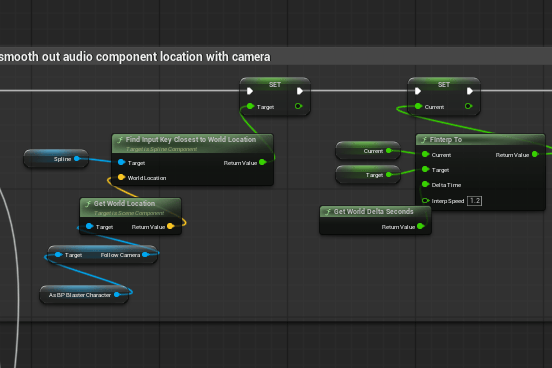Select the FInterp To node title
This screenshot has height=368, width=552.
point(446,140)
